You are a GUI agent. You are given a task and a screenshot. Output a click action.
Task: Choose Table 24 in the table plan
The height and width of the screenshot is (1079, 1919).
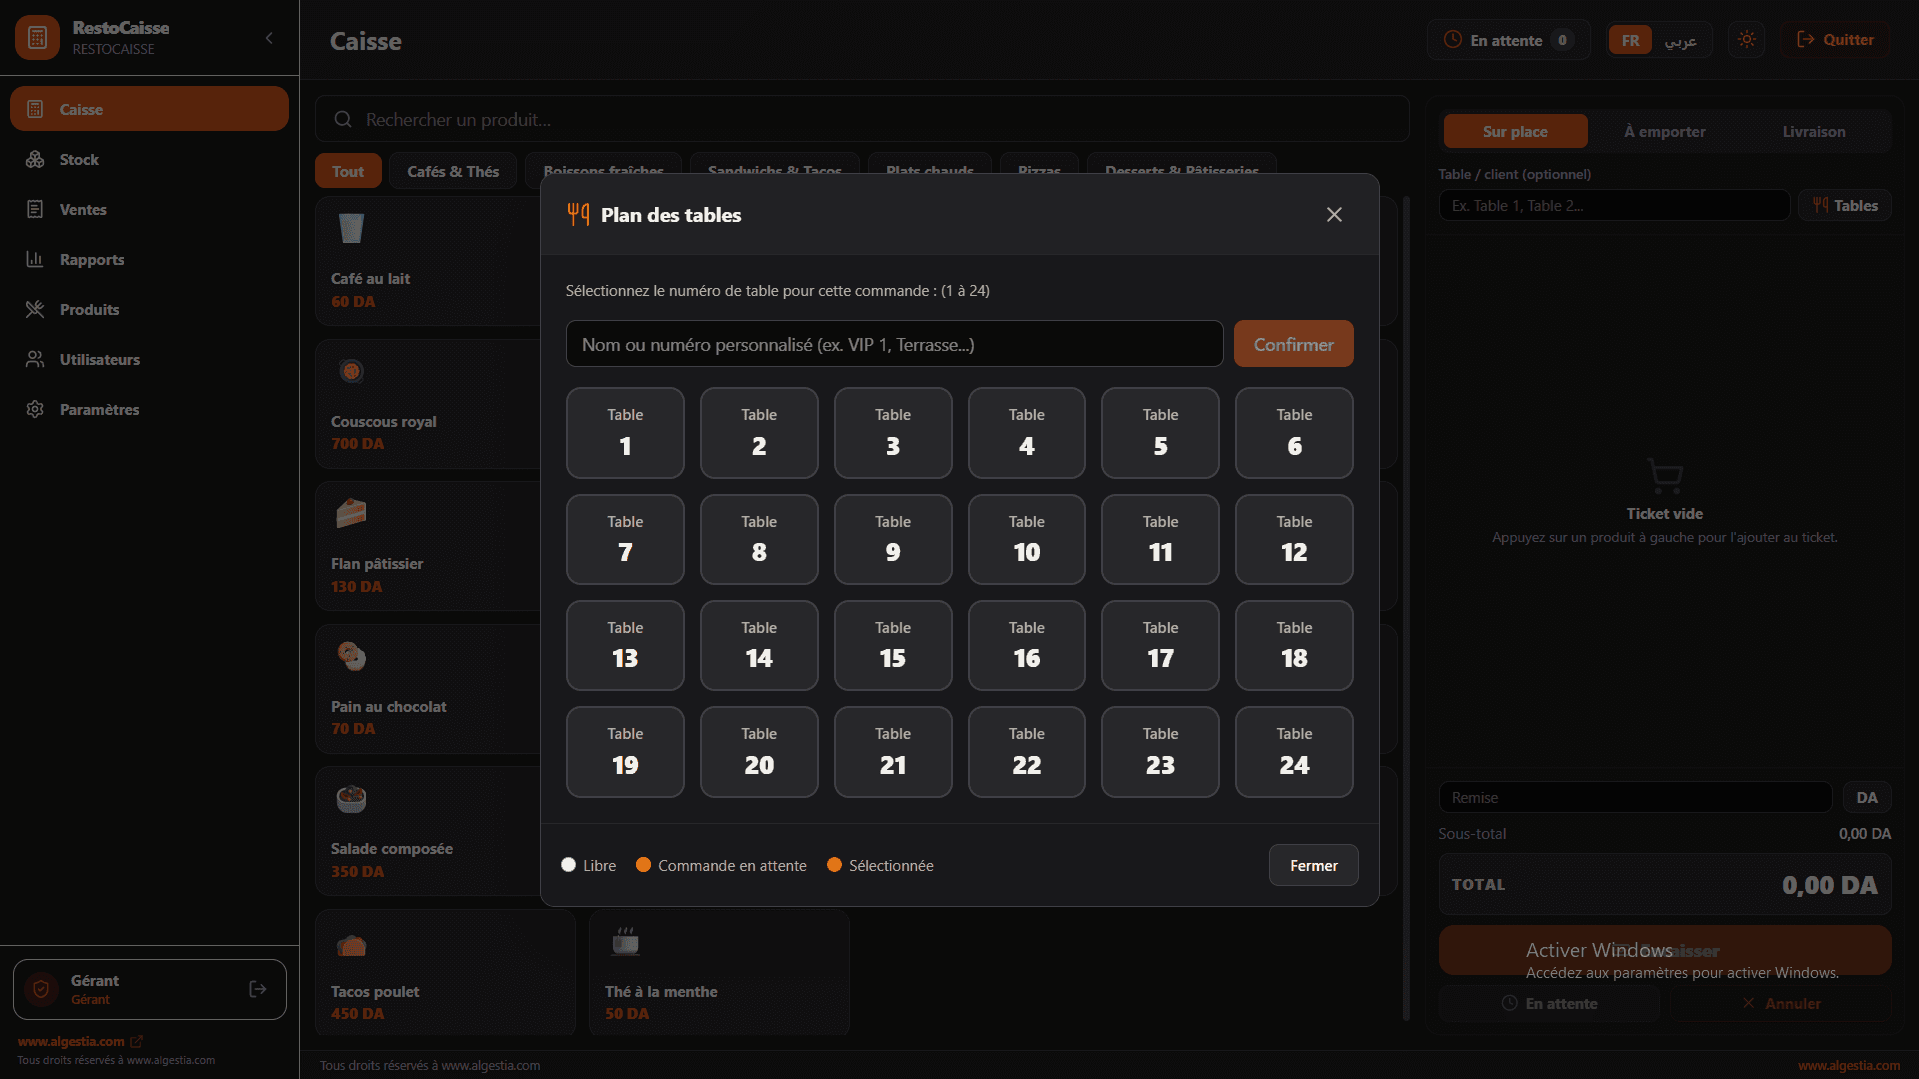[1294, 752]
